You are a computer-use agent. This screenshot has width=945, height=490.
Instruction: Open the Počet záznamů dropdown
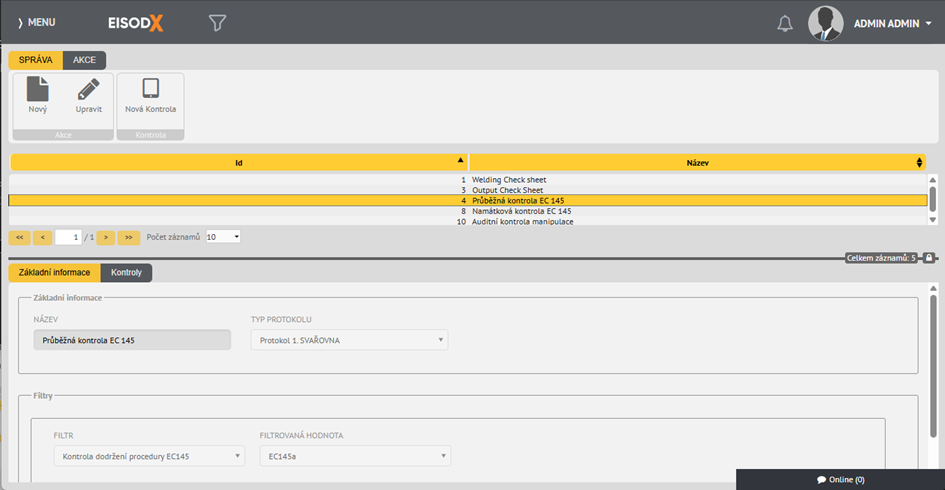pyautogui.click(x=223, y=237)
